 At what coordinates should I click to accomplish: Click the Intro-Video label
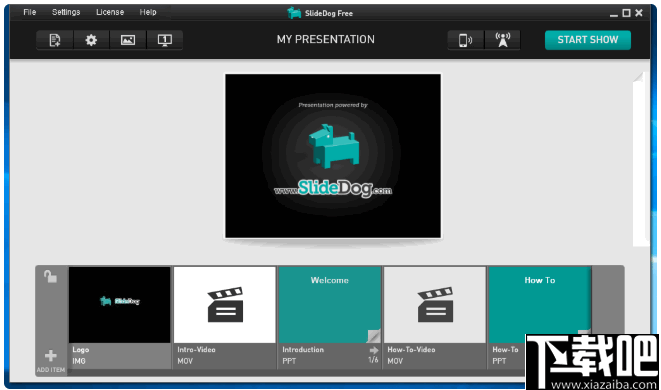coord(196,350)
